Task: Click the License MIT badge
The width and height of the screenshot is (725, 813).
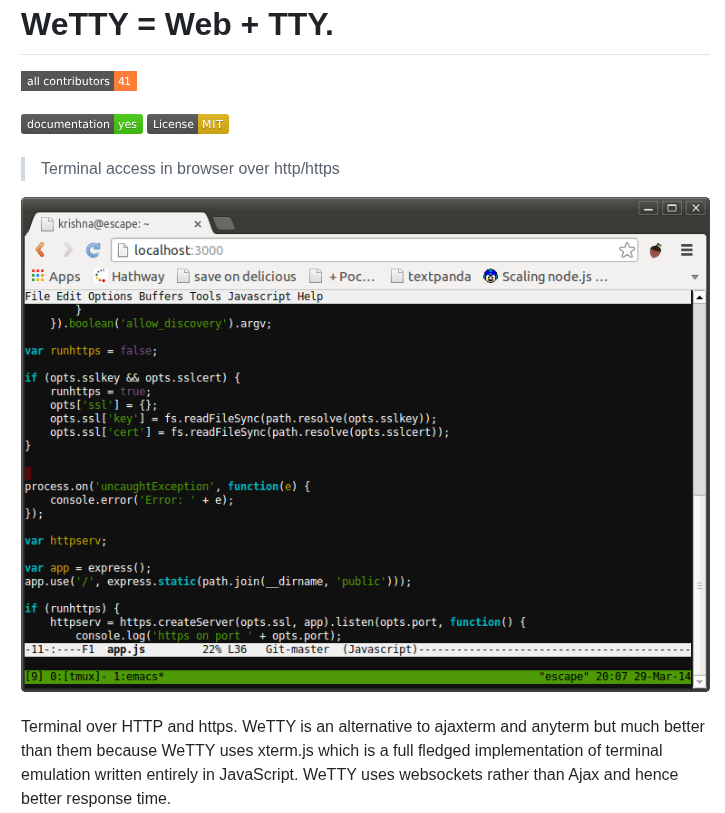Action: (x=188, y=124)
